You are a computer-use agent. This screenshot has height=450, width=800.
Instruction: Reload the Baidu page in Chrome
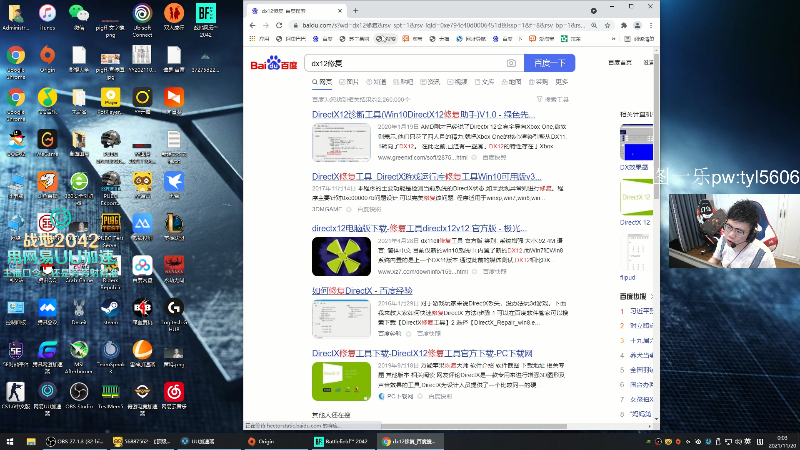(279, 25)
